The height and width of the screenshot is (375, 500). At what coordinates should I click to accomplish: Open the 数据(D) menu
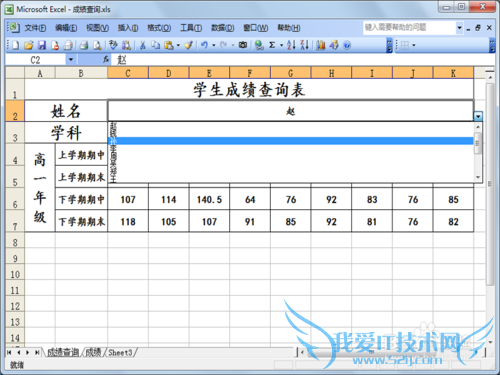coord(222,28)
